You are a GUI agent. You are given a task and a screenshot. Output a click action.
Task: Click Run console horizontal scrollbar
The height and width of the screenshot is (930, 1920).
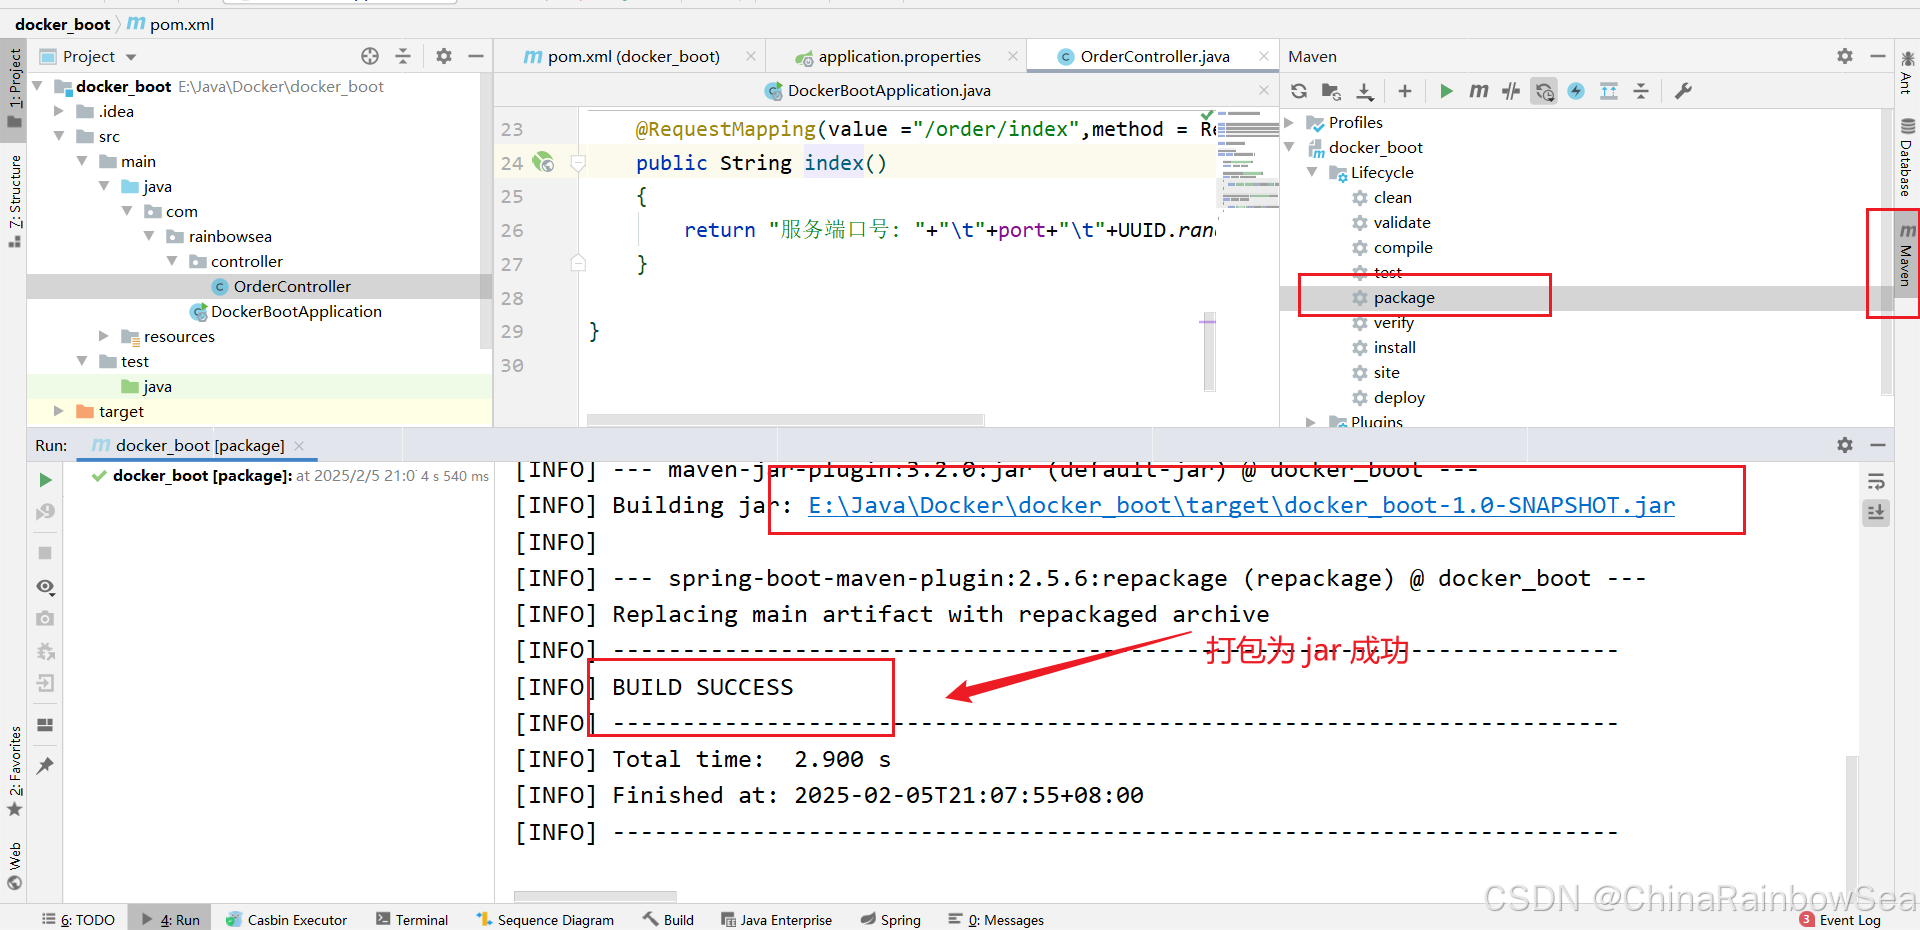tap(595, 896)
